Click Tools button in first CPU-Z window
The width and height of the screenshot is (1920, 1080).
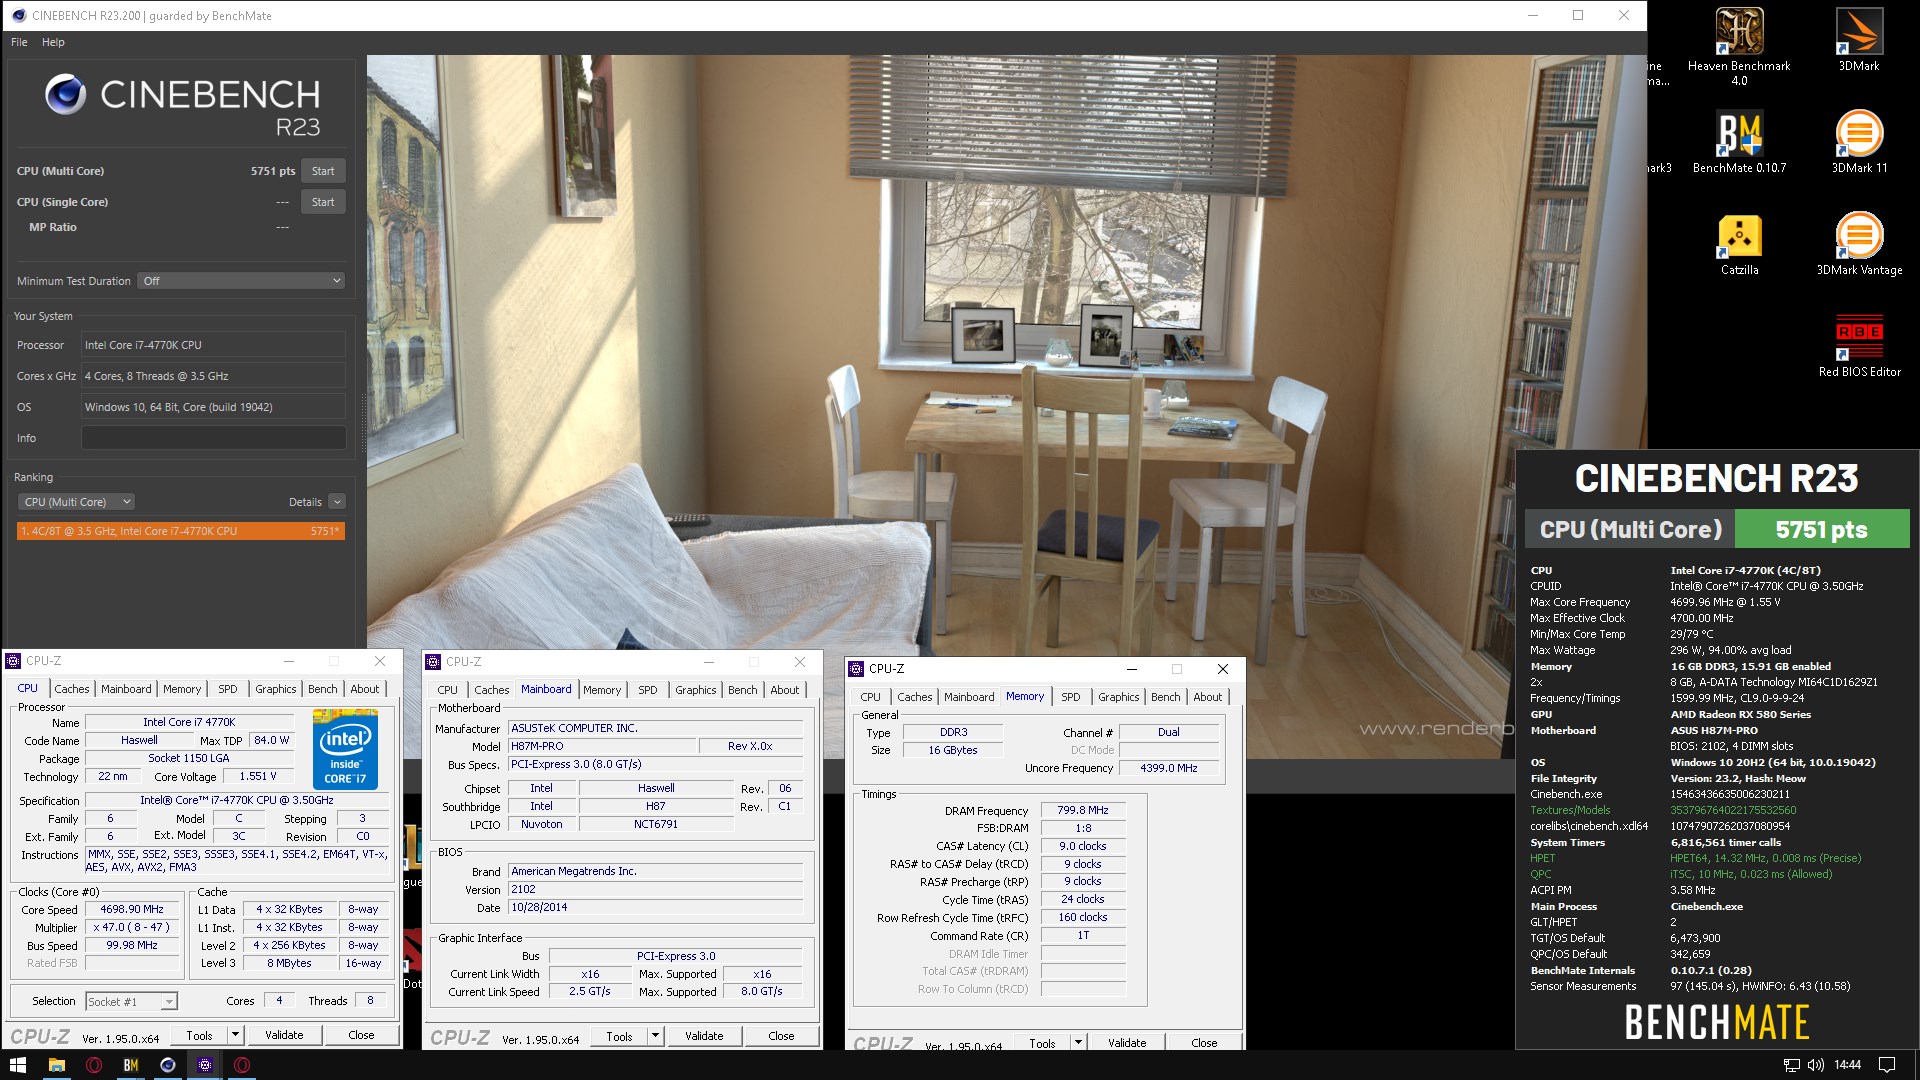[x=199, y=1035]
